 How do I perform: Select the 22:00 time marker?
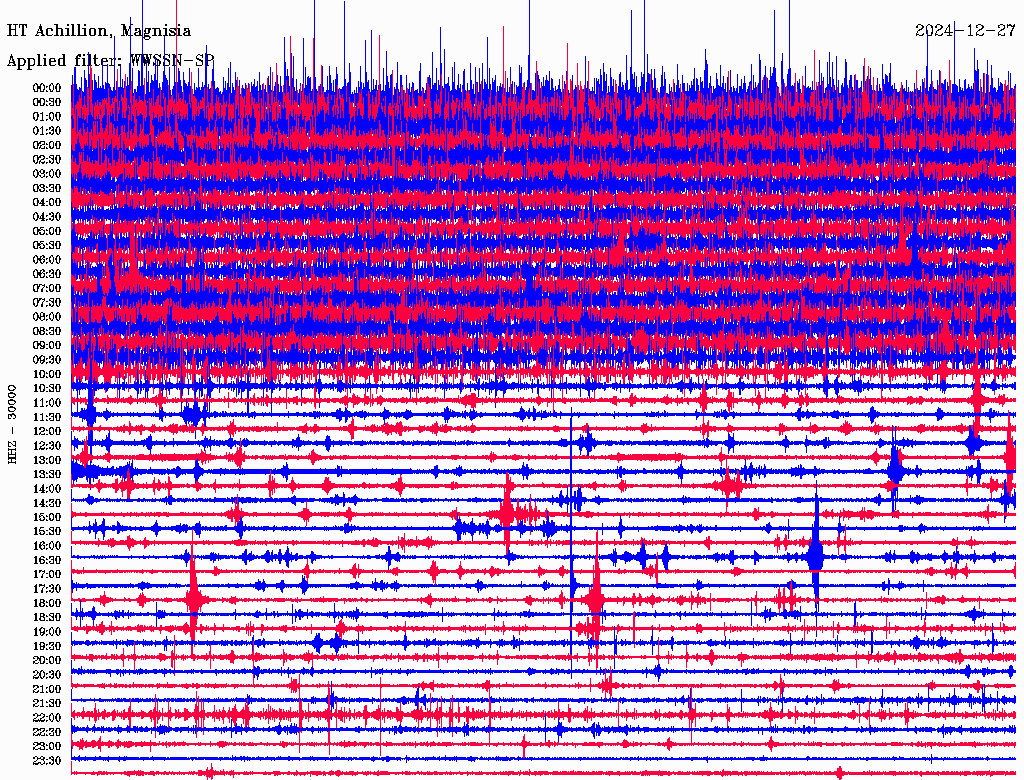[x=47, y=718]
